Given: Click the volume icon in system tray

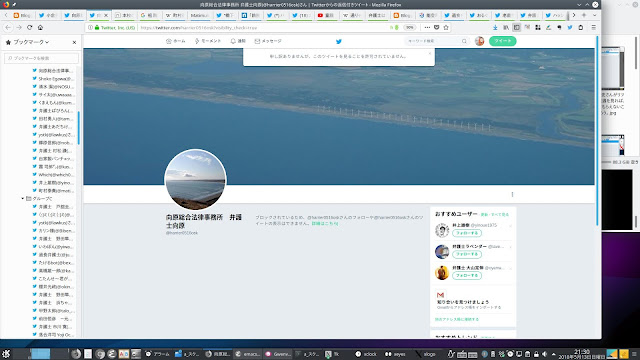Looking at the screenshot, I should click(x=544, y=354).
